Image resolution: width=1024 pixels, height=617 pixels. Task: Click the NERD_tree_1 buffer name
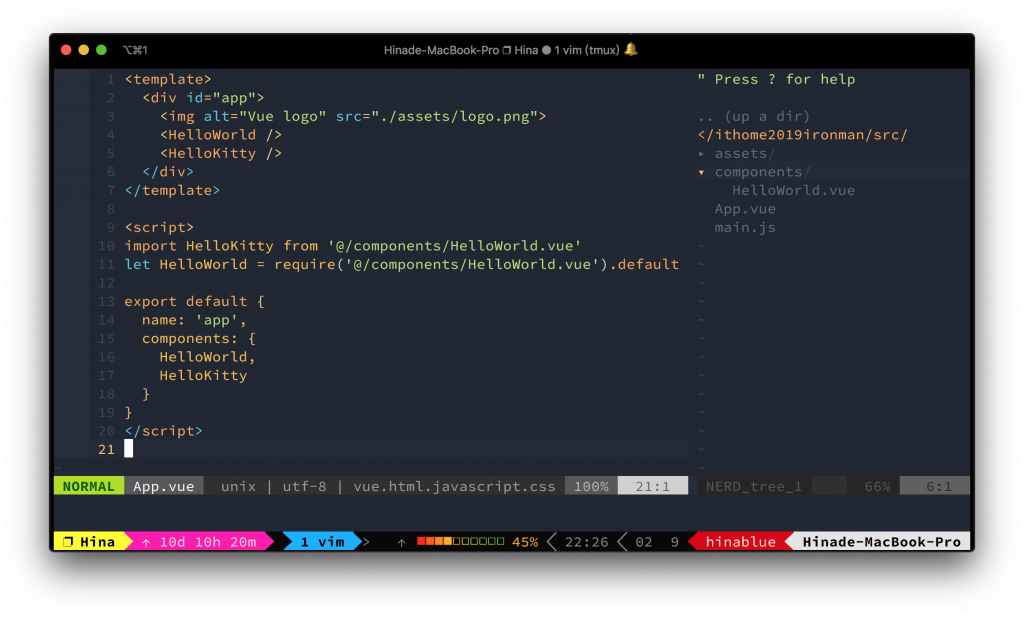[x=754, y=486]
